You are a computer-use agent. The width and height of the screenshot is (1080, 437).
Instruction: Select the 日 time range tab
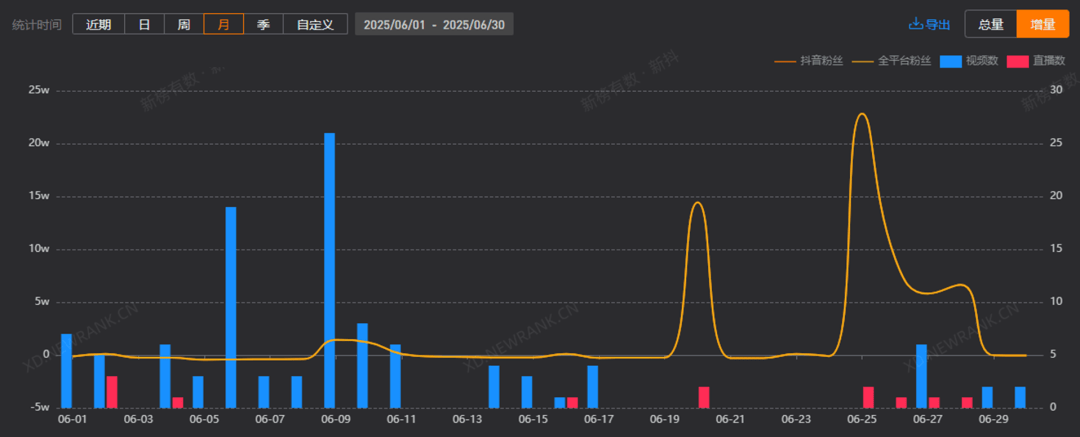(145, 24)
